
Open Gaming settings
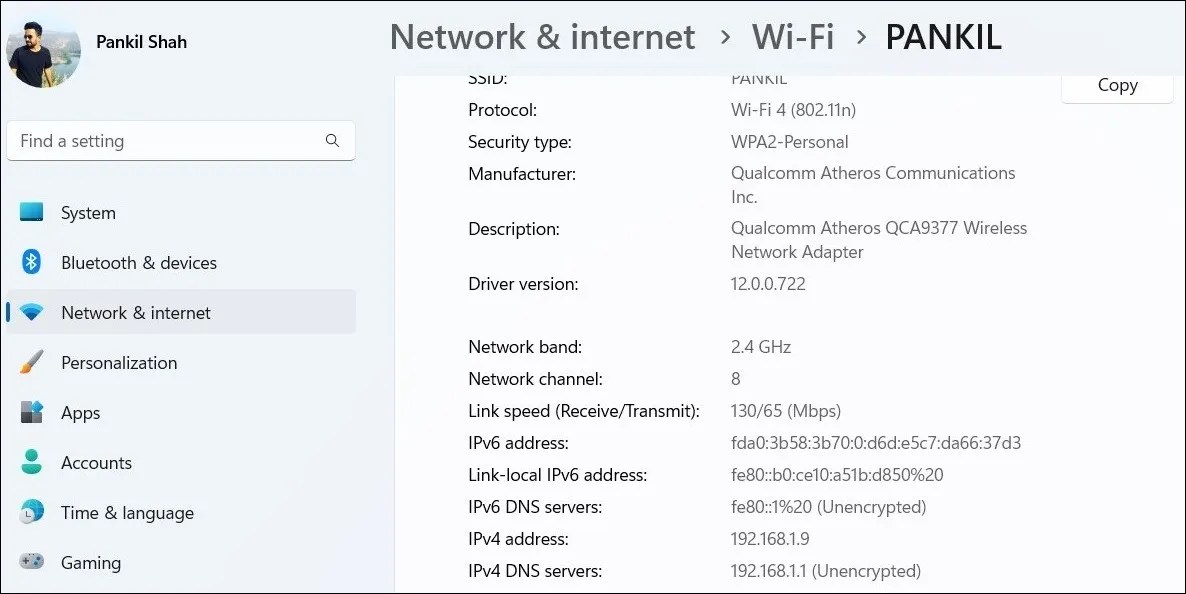click(91, 562)
